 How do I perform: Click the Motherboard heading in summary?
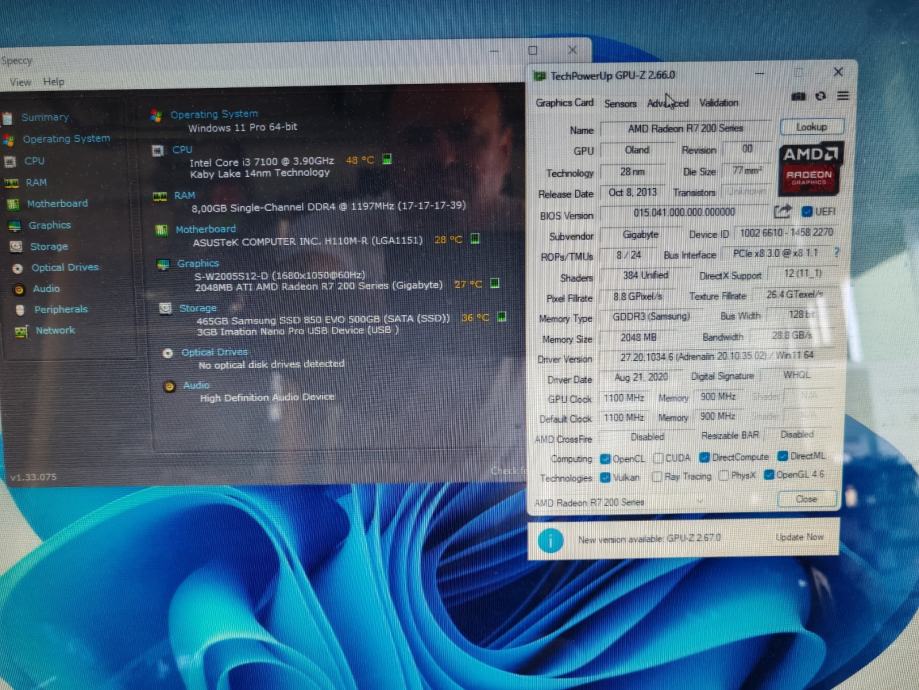point(206,229)
